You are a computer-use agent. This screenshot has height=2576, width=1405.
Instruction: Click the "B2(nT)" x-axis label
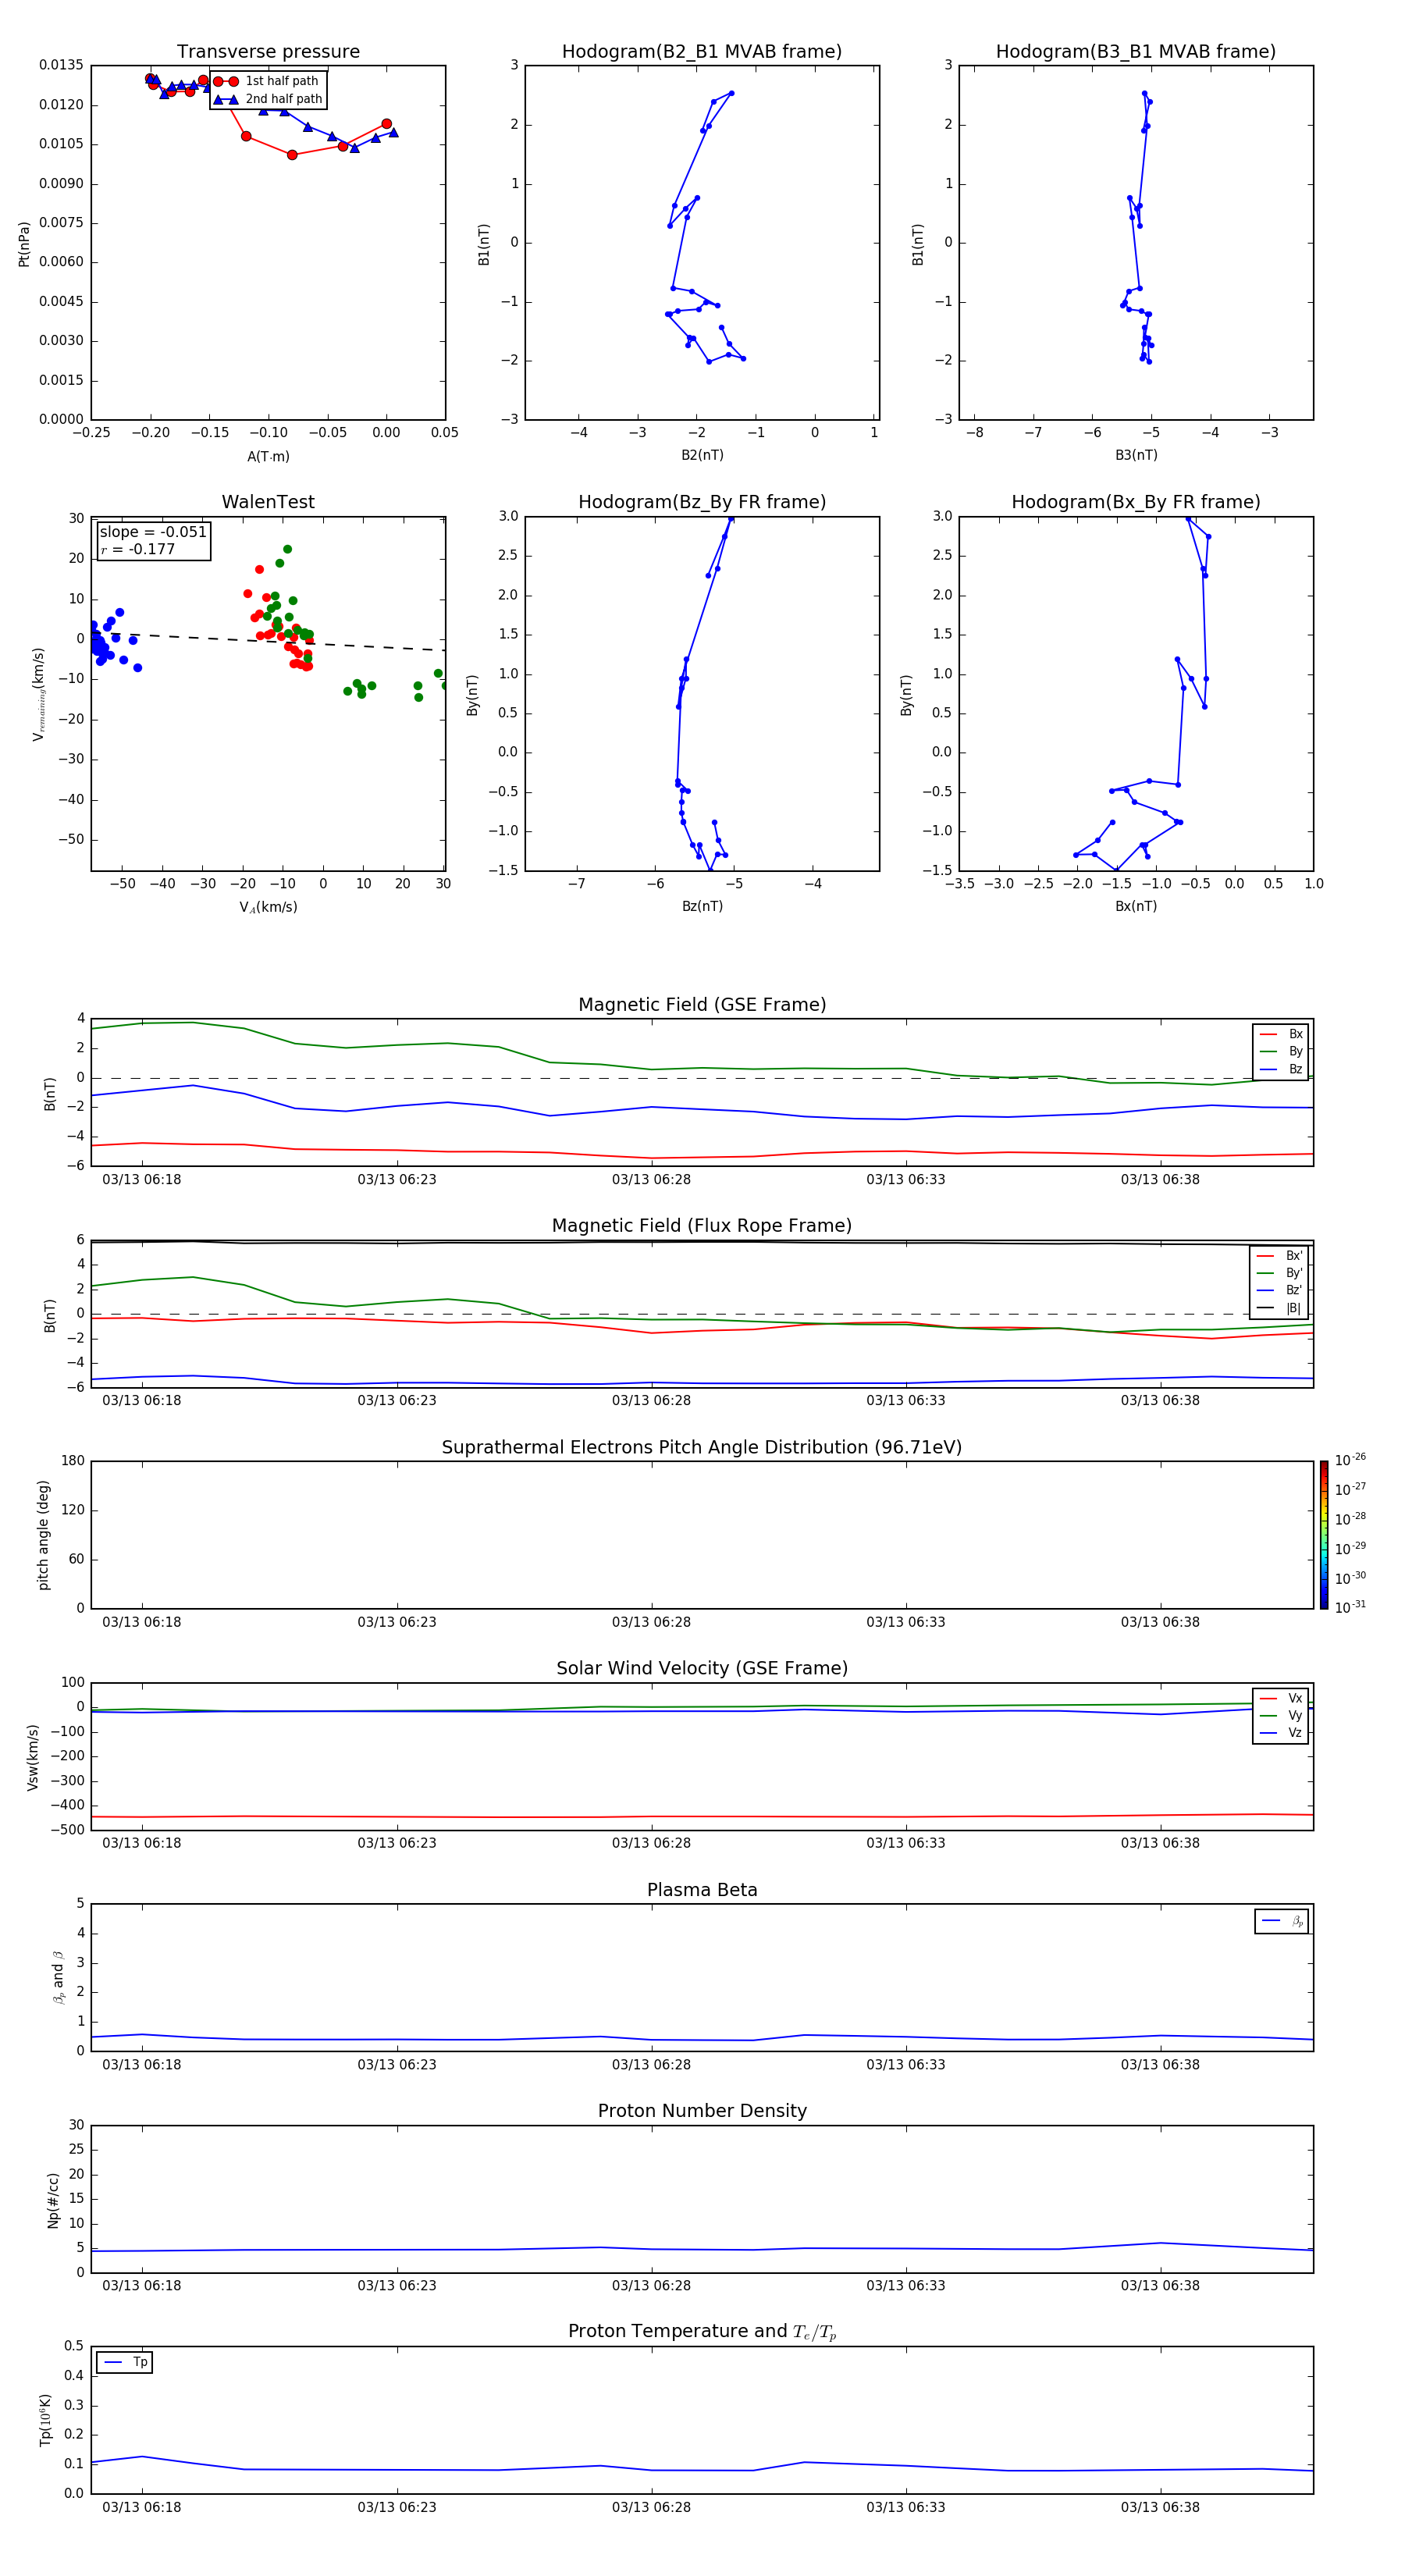coord(702,455)
